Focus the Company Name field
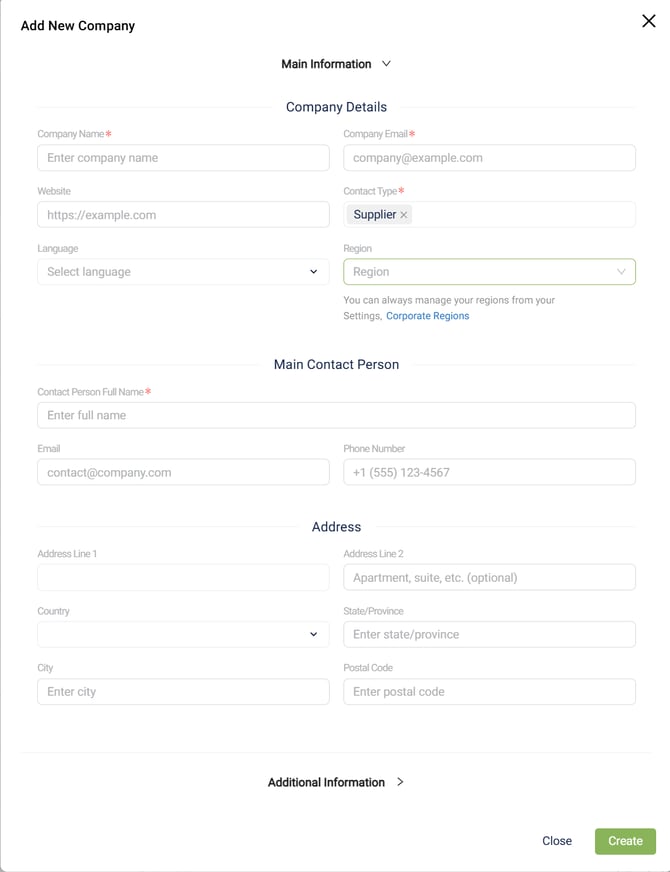Image resolution: width=670 pixels, height=872 pixels. point(183,158)
